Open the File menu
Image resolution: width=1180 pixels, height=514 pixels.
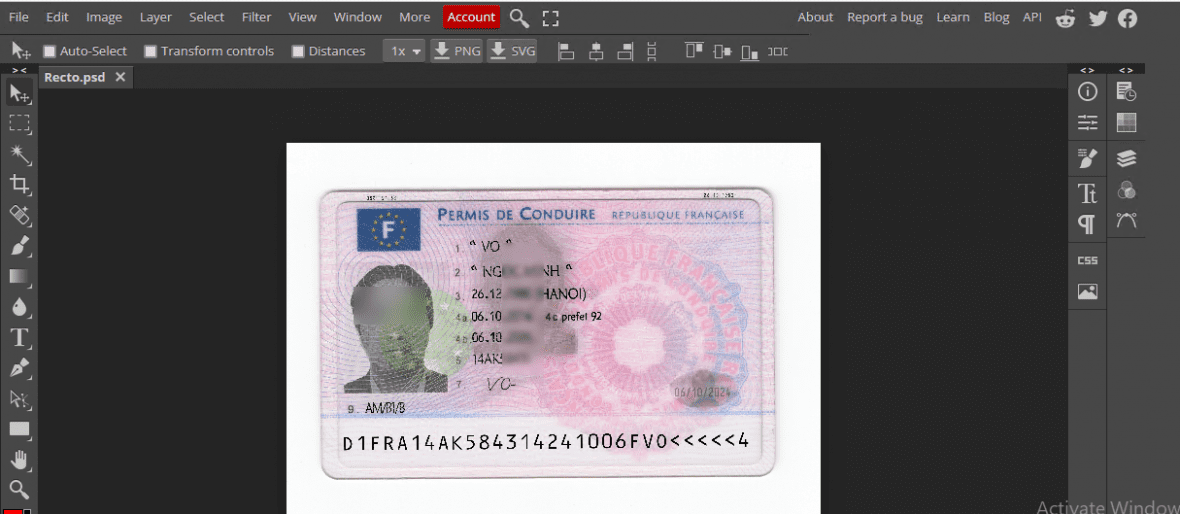19,17
